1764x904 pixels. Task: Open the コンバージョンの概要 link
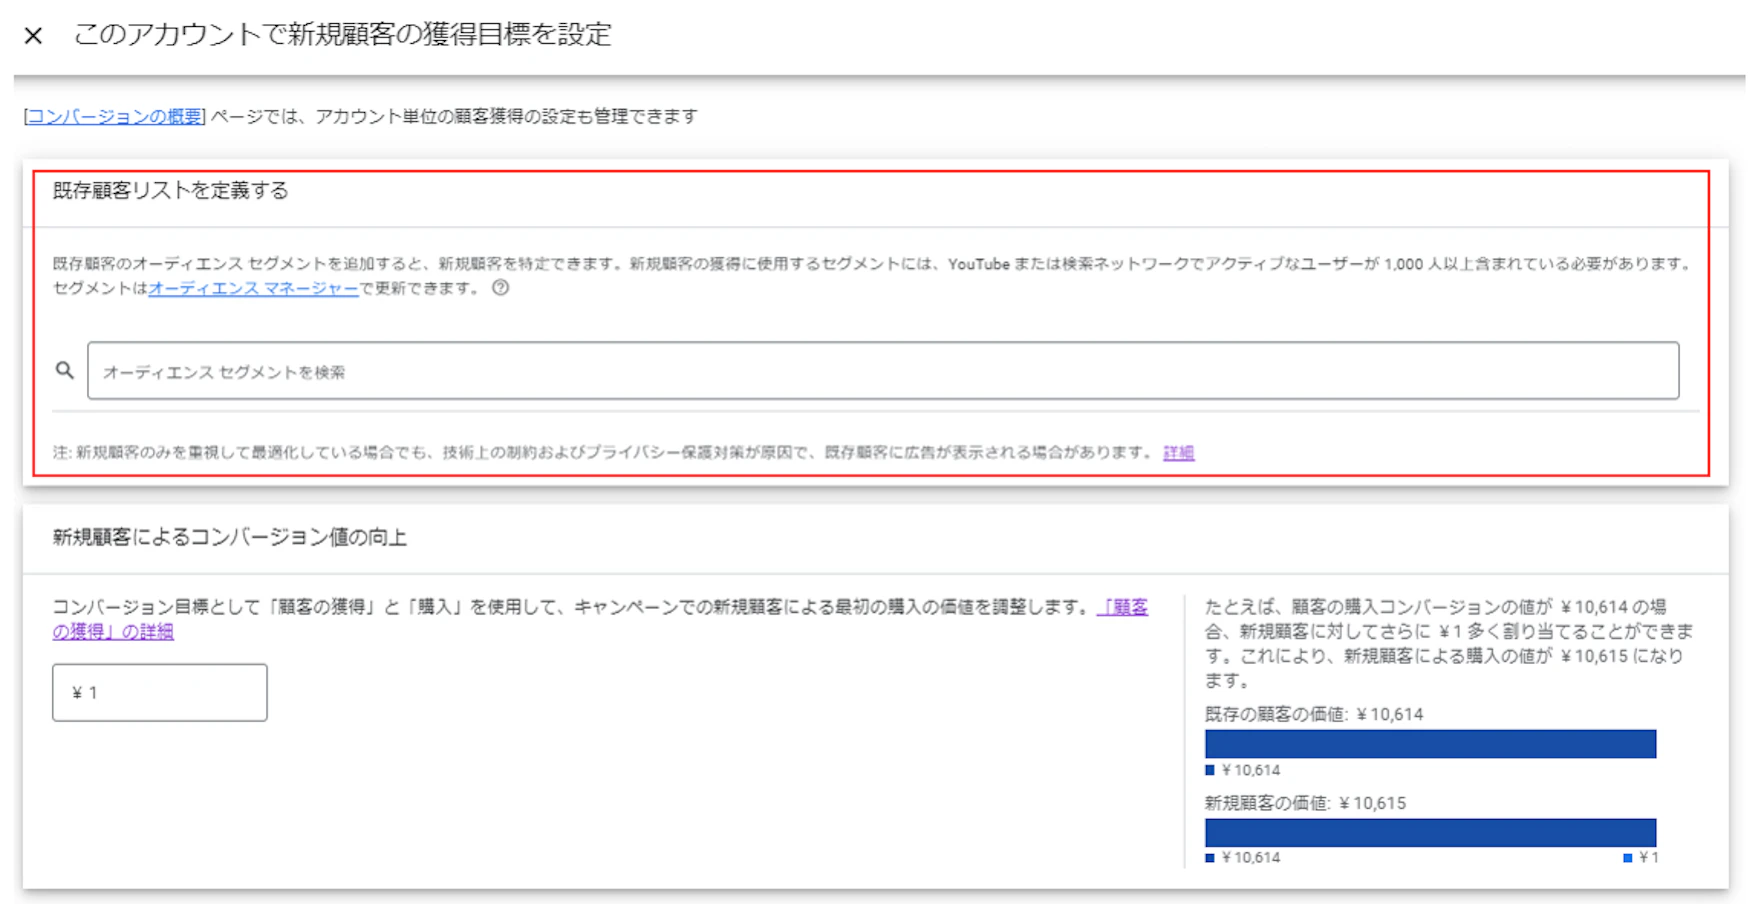tap(115, 116)
